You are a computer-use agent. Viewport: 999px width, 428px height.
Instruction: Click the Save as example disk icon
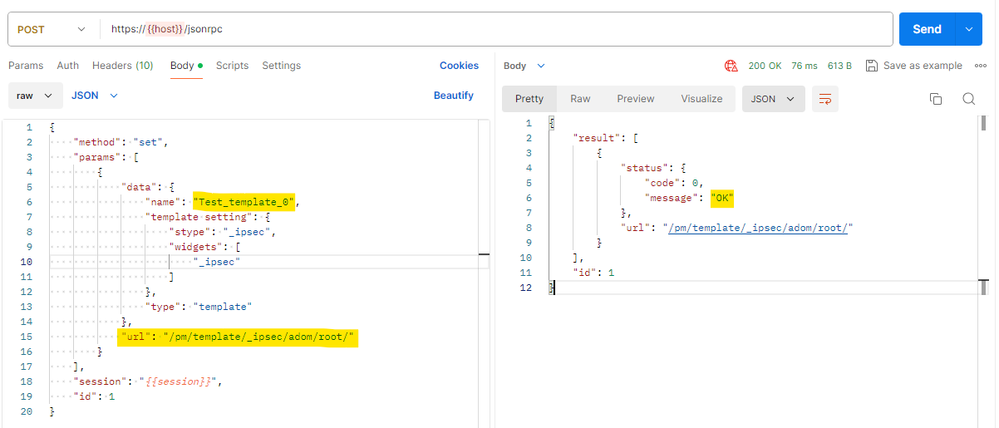[x=872, y=66]
